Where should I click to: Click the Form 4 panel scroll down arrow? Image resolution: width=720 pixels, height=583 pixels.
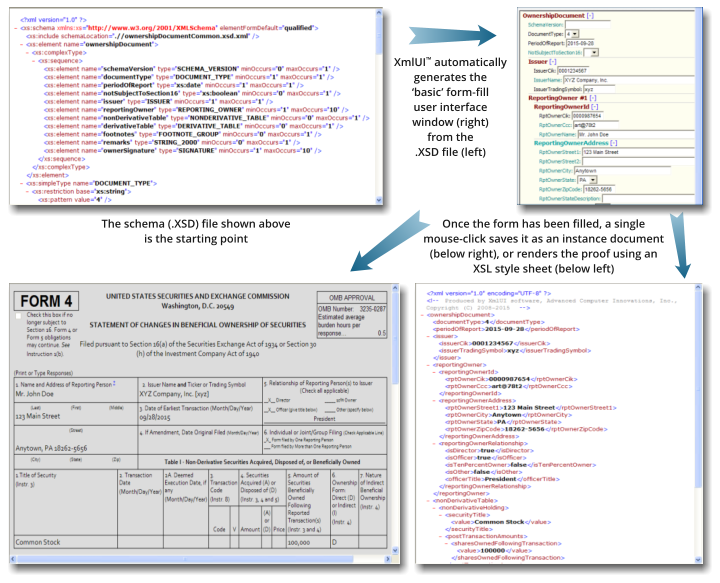click(395, 550)
